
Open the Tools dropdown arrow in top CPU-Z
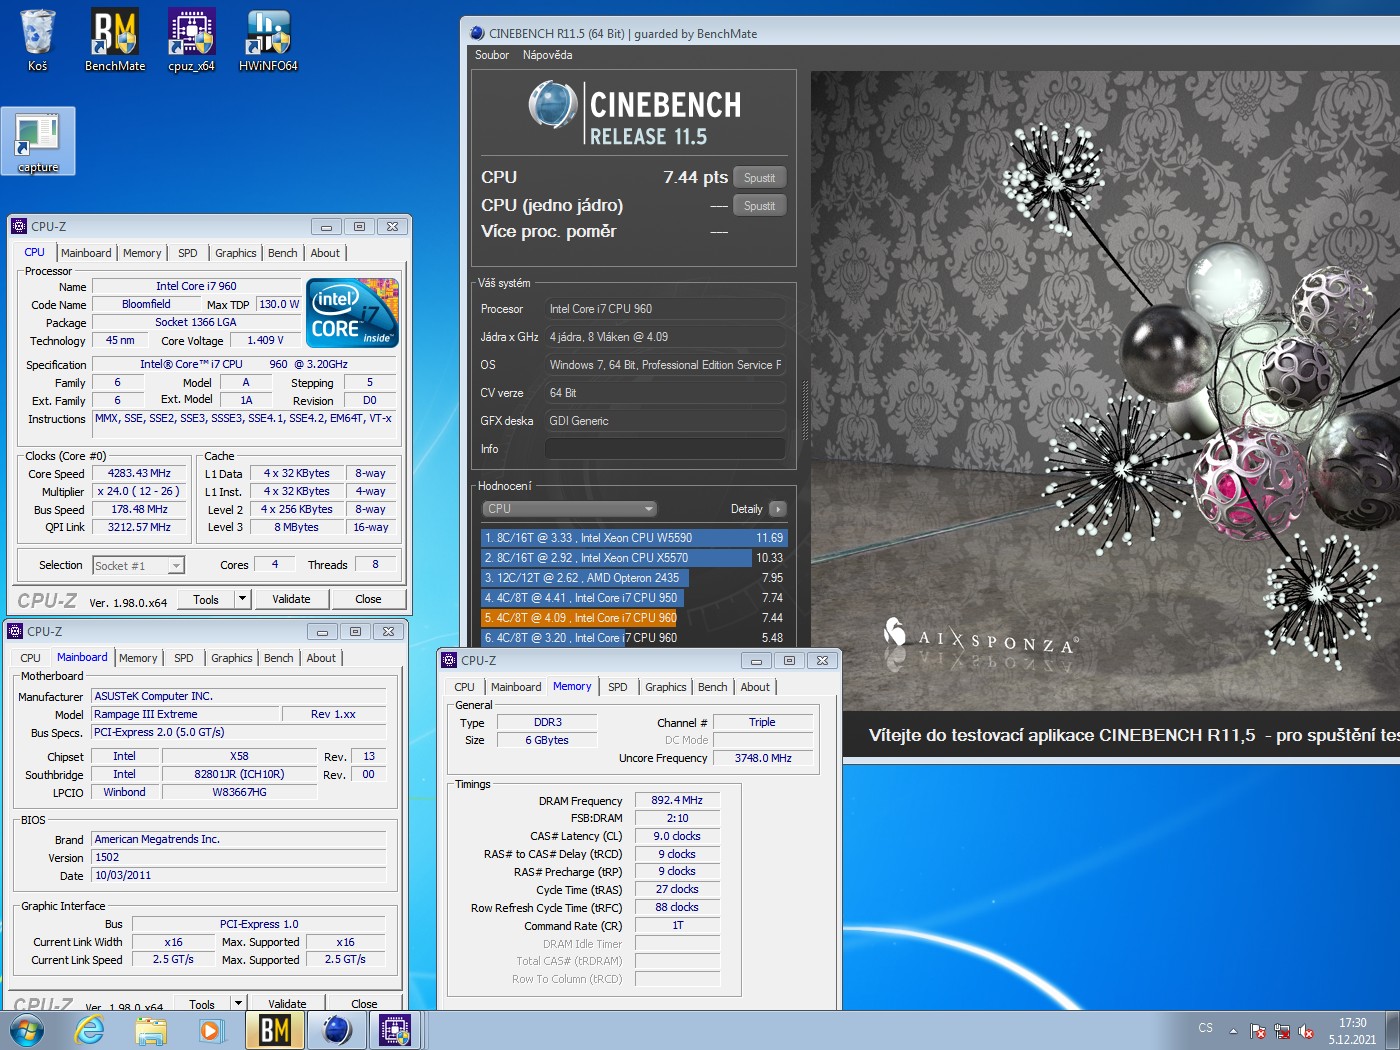[242, 599]
